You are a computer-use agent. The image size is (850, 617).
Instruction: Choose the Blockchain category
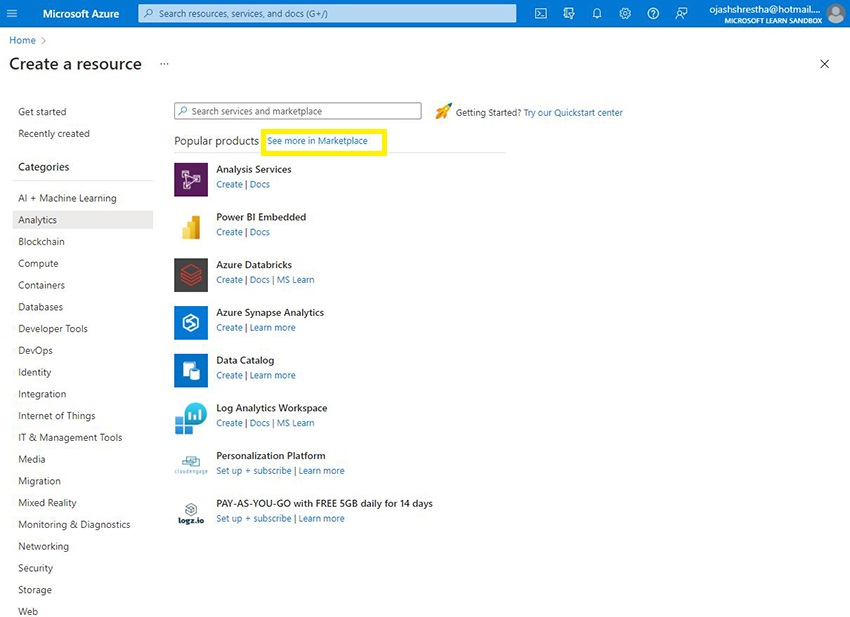(41, 242)
